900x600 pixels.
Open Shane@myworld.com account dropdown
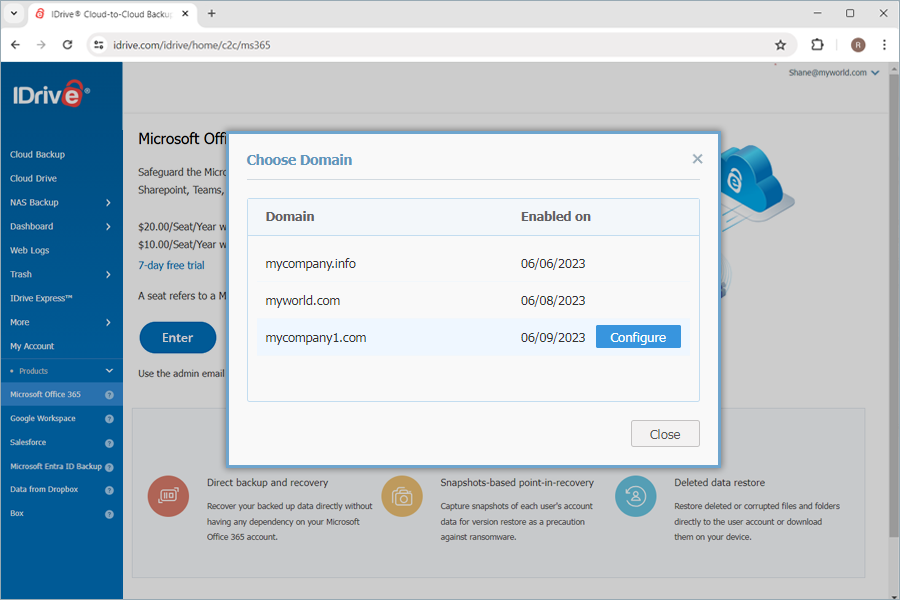(833, 73)
